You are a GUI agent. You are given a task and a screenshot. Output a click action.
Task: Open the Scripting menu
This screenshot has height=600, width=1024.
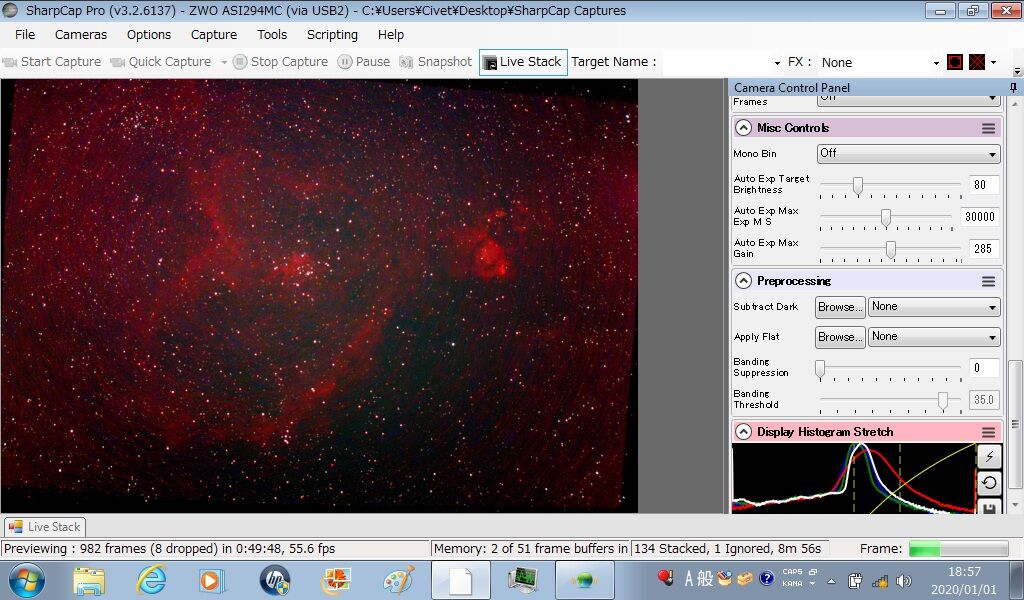point(332,35)
